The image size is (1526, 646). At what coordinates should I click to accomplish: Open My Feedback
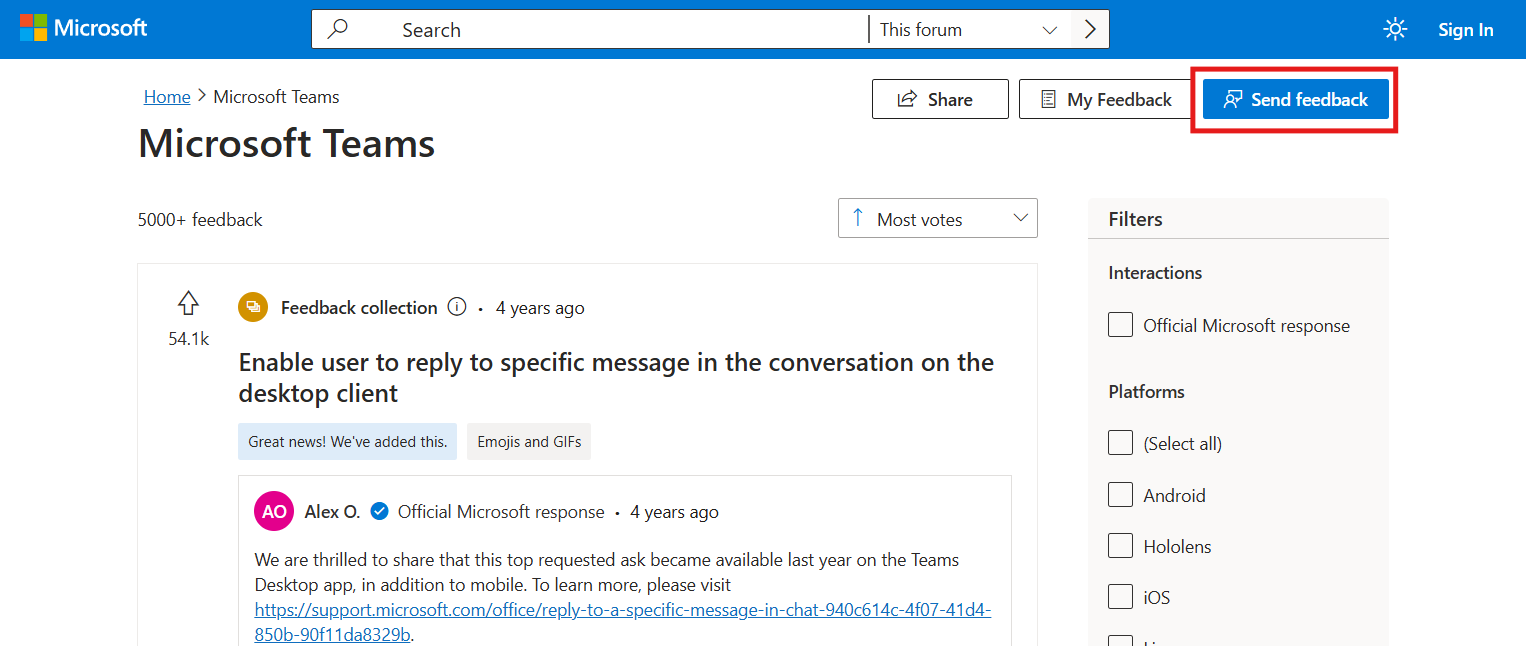click(1106, 99)
